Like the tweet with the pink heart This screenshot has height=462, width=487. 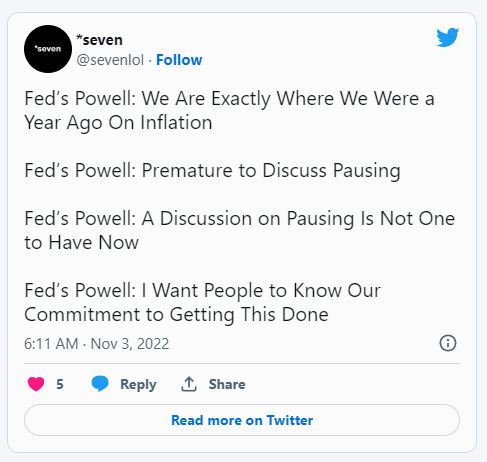click(36, 384)
